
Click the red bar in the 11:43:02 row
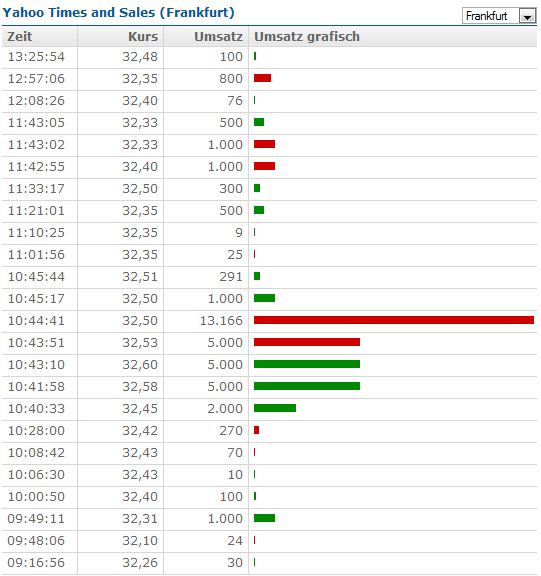[264, 144]
